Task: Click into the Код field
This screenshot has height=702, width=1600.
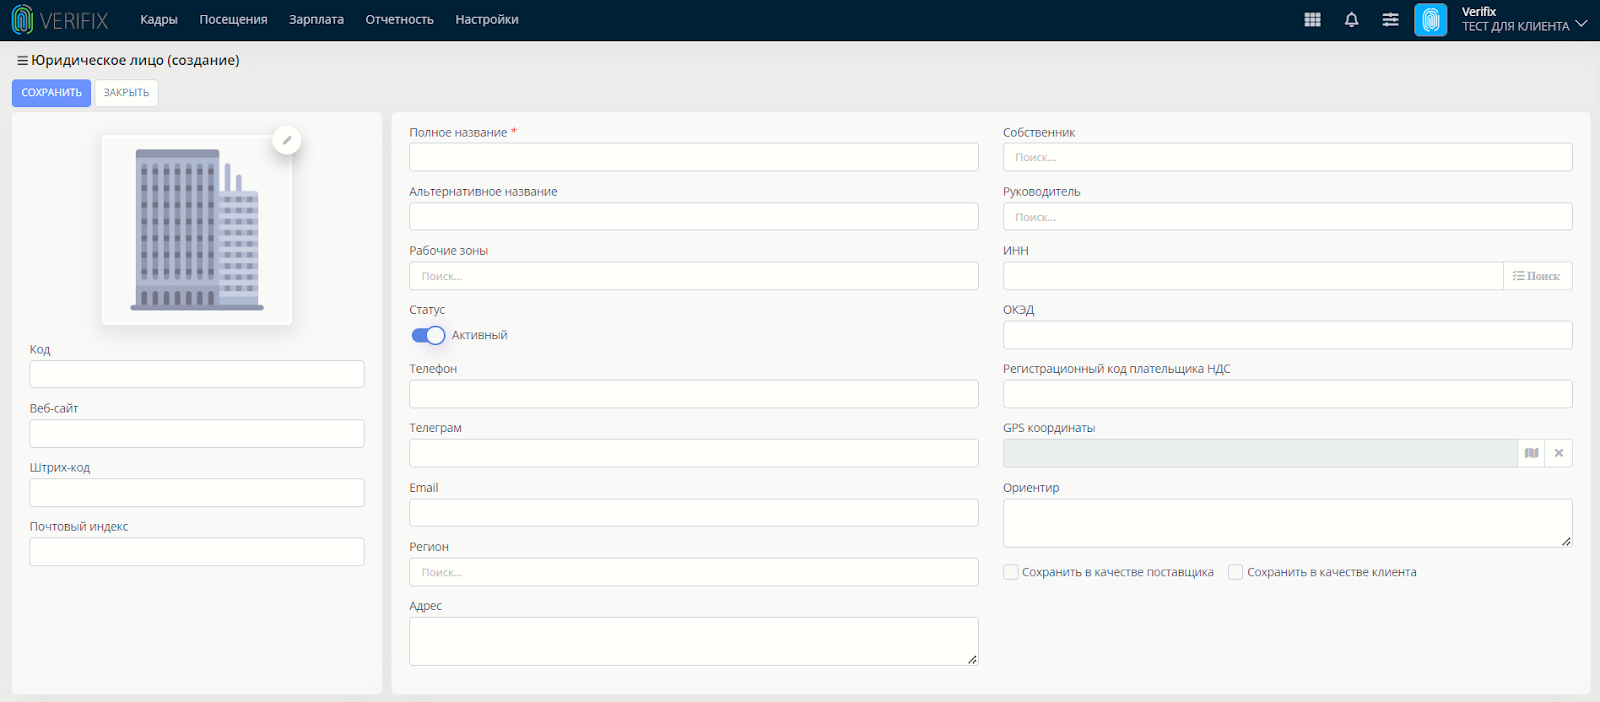Action: 197,374
